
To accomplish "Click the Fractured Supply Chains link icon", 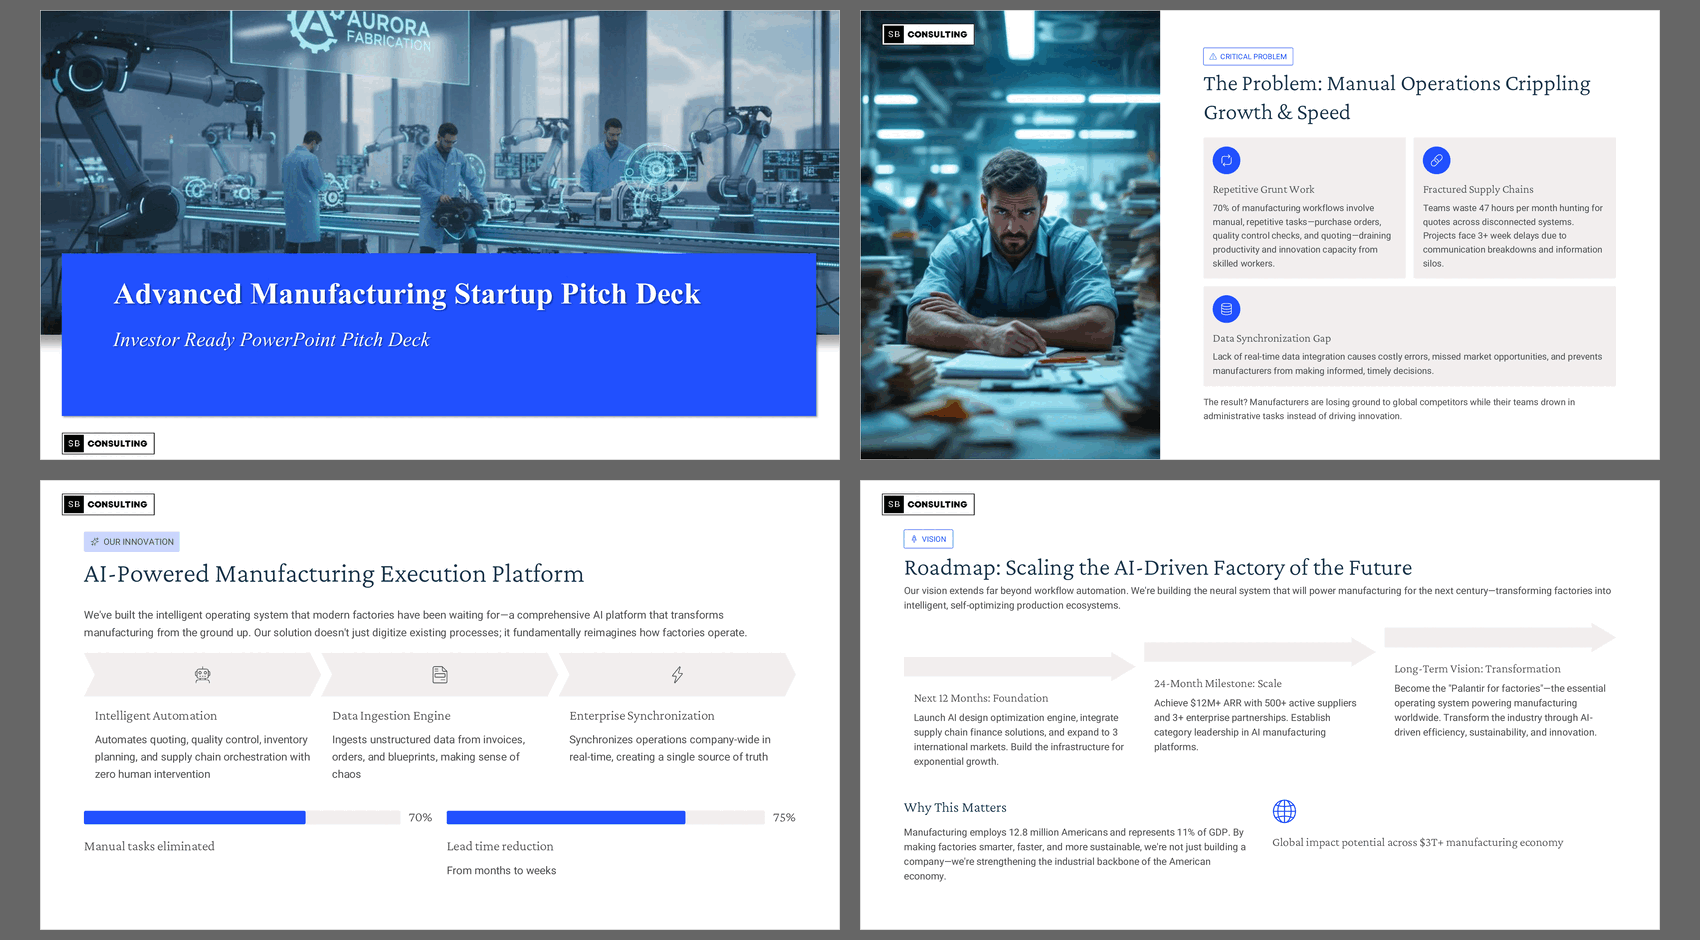I will [x=1436, y=160].
